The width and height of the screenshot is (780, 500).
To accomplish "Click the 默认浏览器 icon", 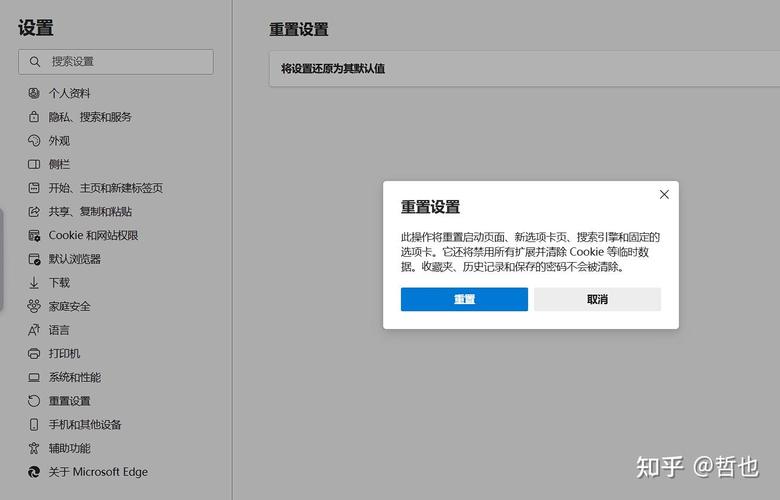I will point(34,259).
